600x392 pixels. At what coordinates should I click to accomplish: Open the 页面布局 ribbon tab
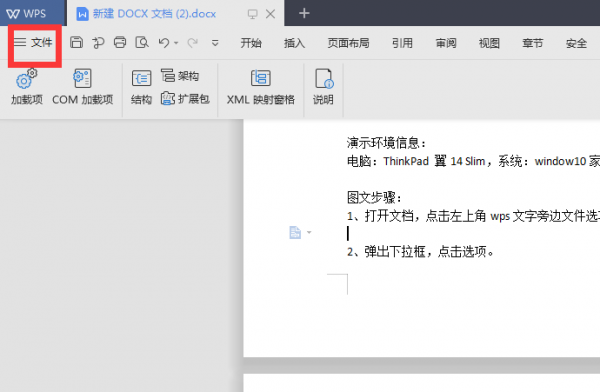pyautogui.click(x=348, y=43)
